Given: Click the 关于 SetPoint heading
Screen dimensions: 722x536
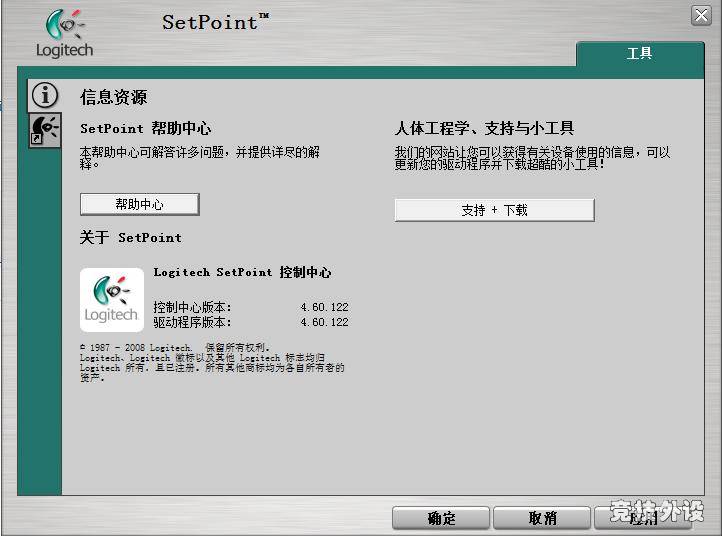Looking at the screenshot, I should click(131, 238).
